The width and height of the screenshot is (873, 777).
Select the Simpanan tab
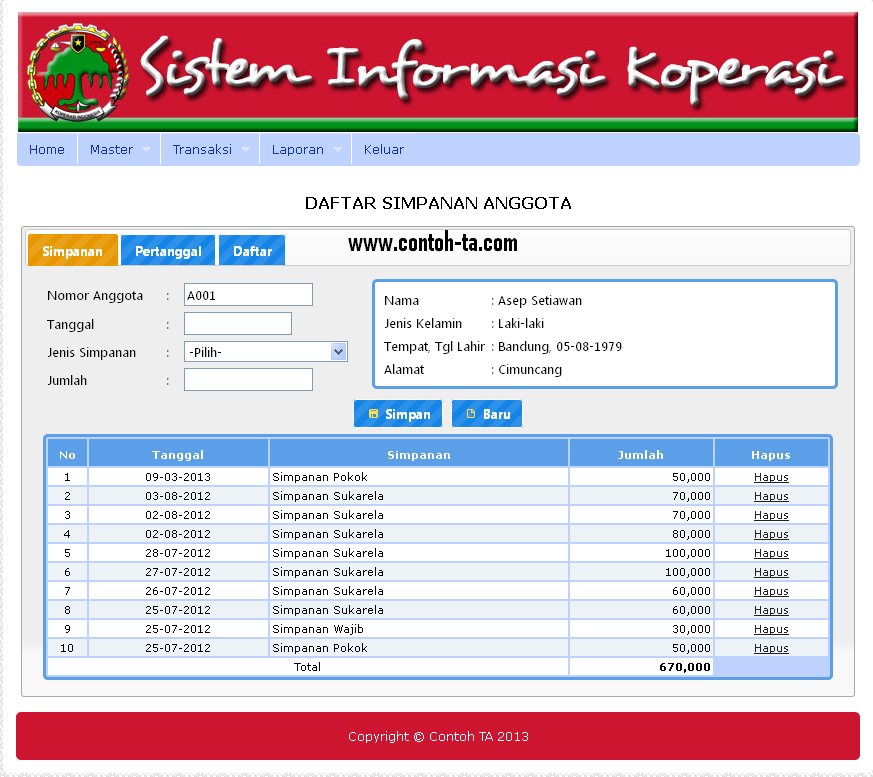[71, 250]
